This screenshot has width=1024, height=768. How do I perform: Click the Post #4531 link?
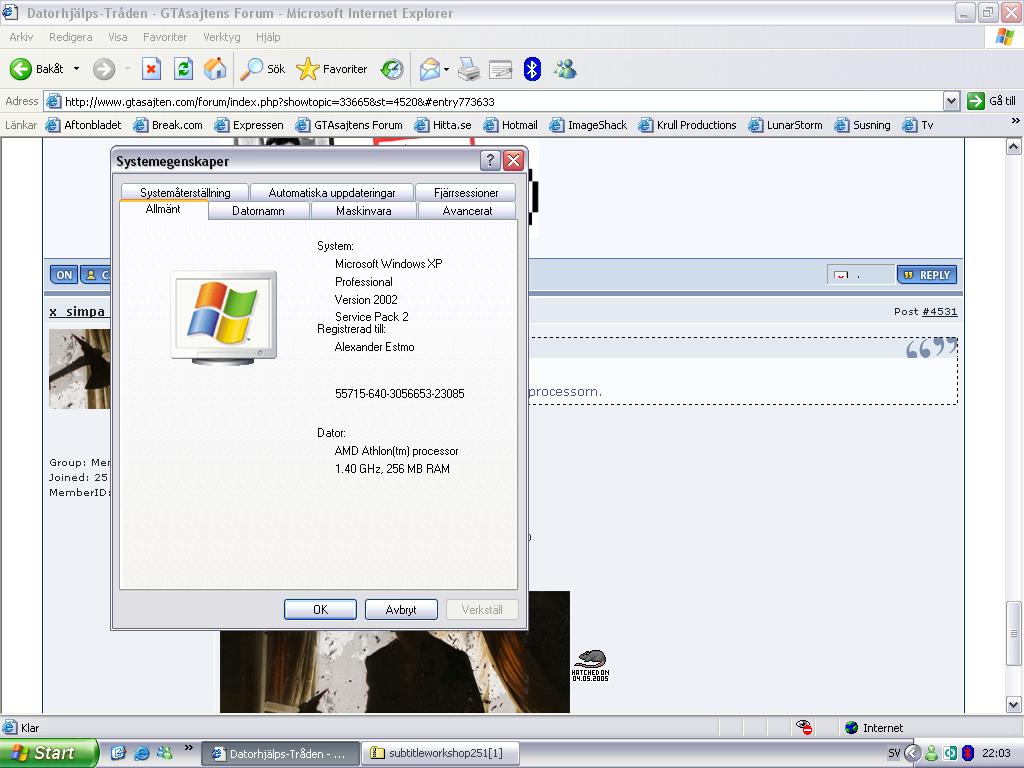click(939, 312)
